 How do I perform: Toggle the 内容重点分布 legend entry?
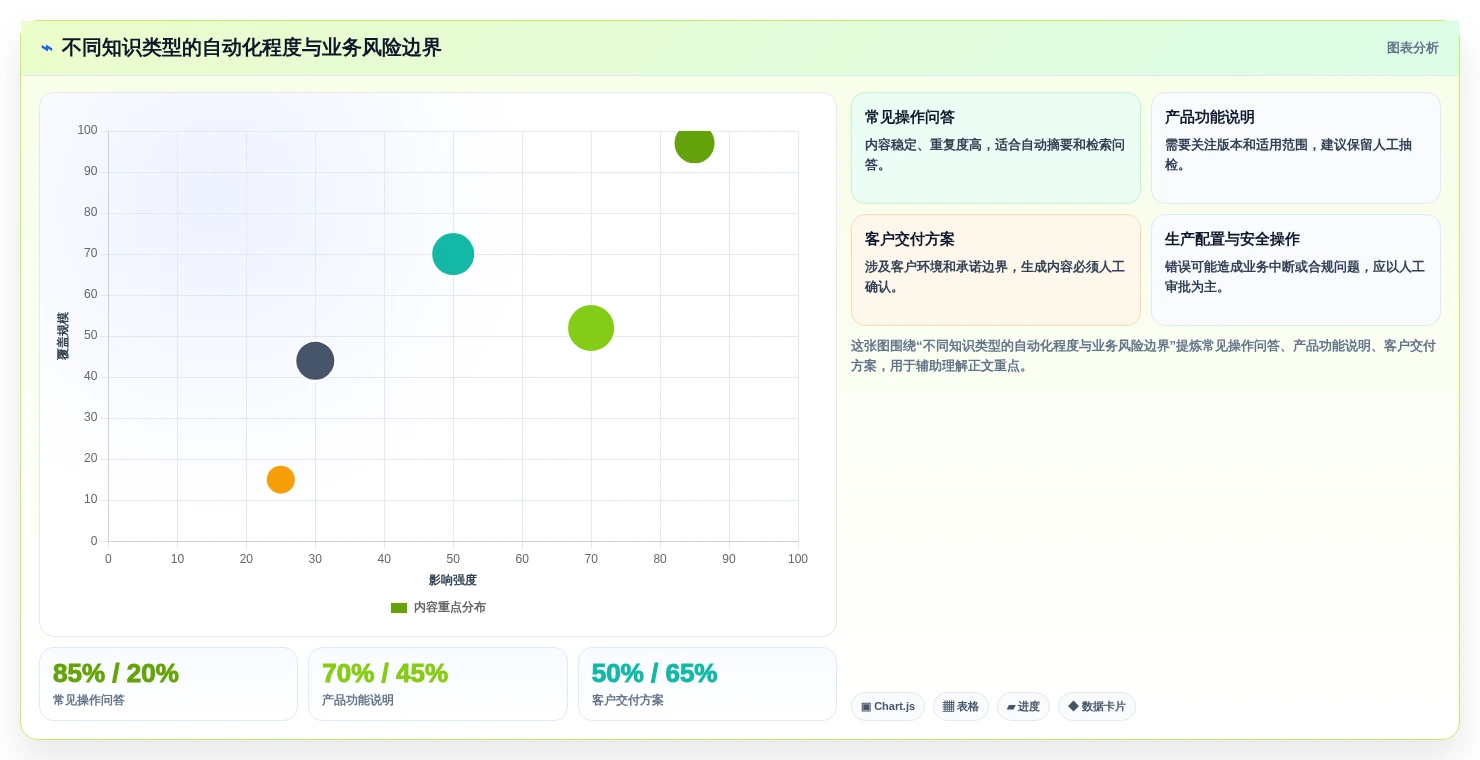click(438, 607)
